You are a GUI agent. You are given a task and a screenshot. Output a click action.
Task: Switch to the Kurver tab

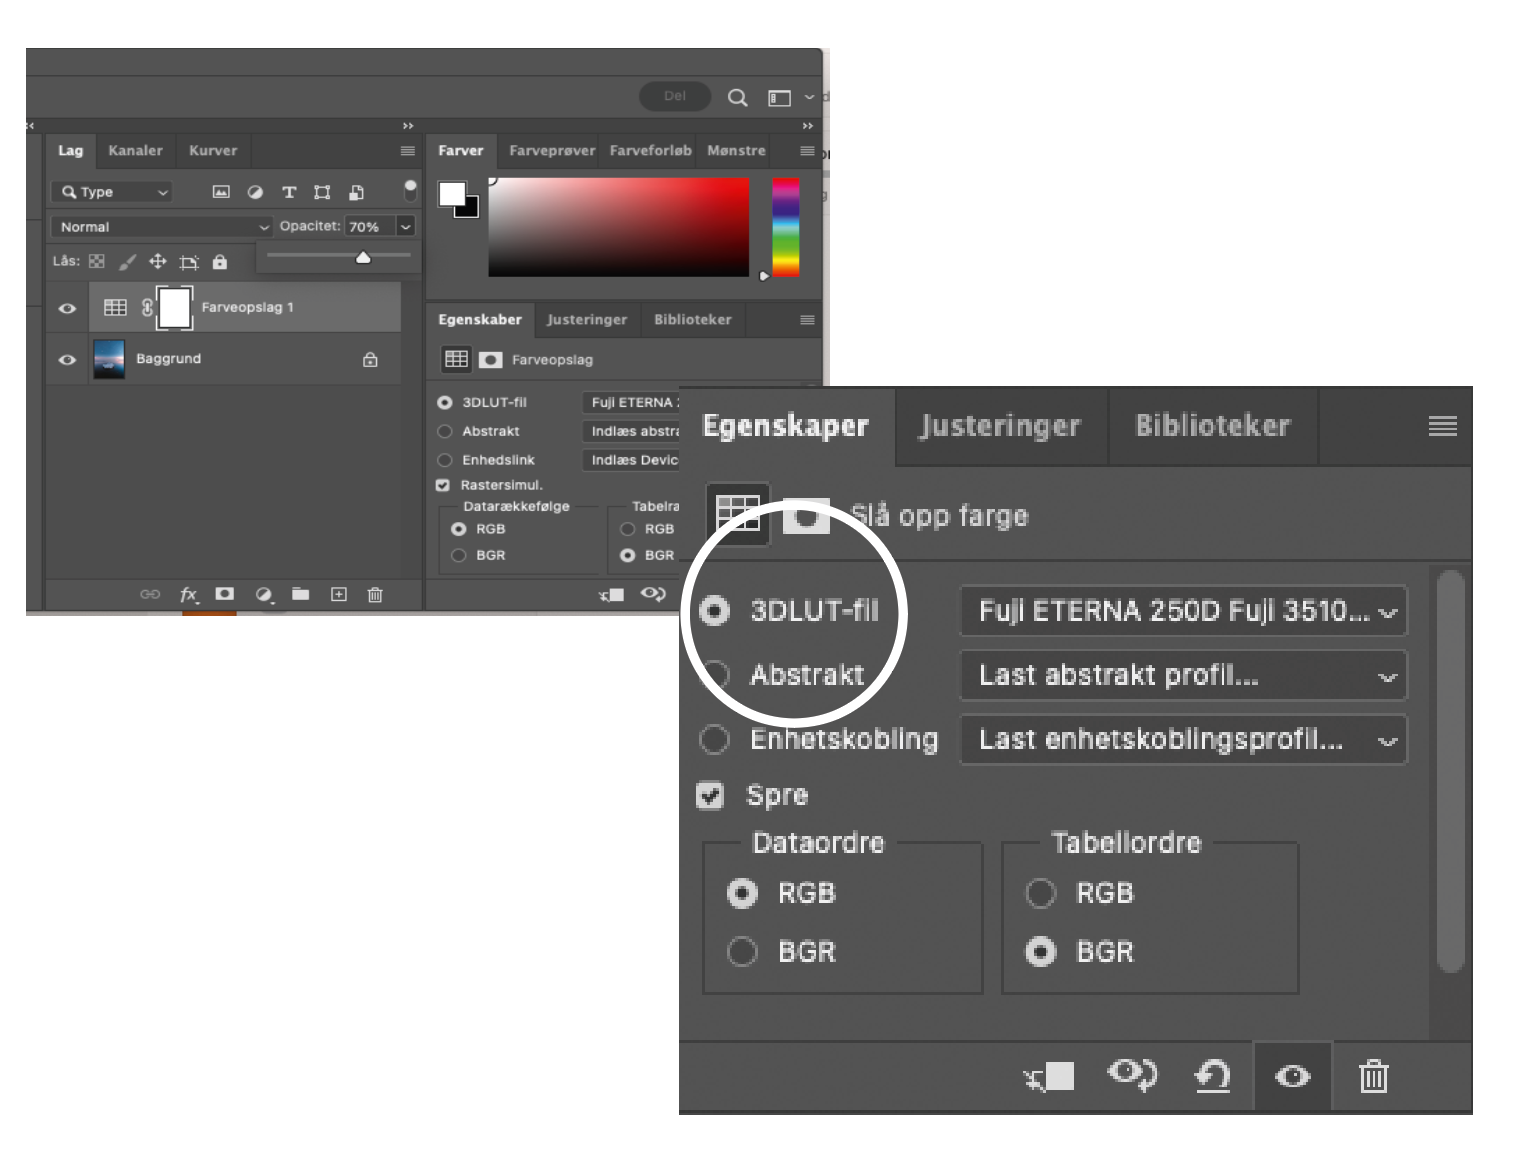coord(213,151)
